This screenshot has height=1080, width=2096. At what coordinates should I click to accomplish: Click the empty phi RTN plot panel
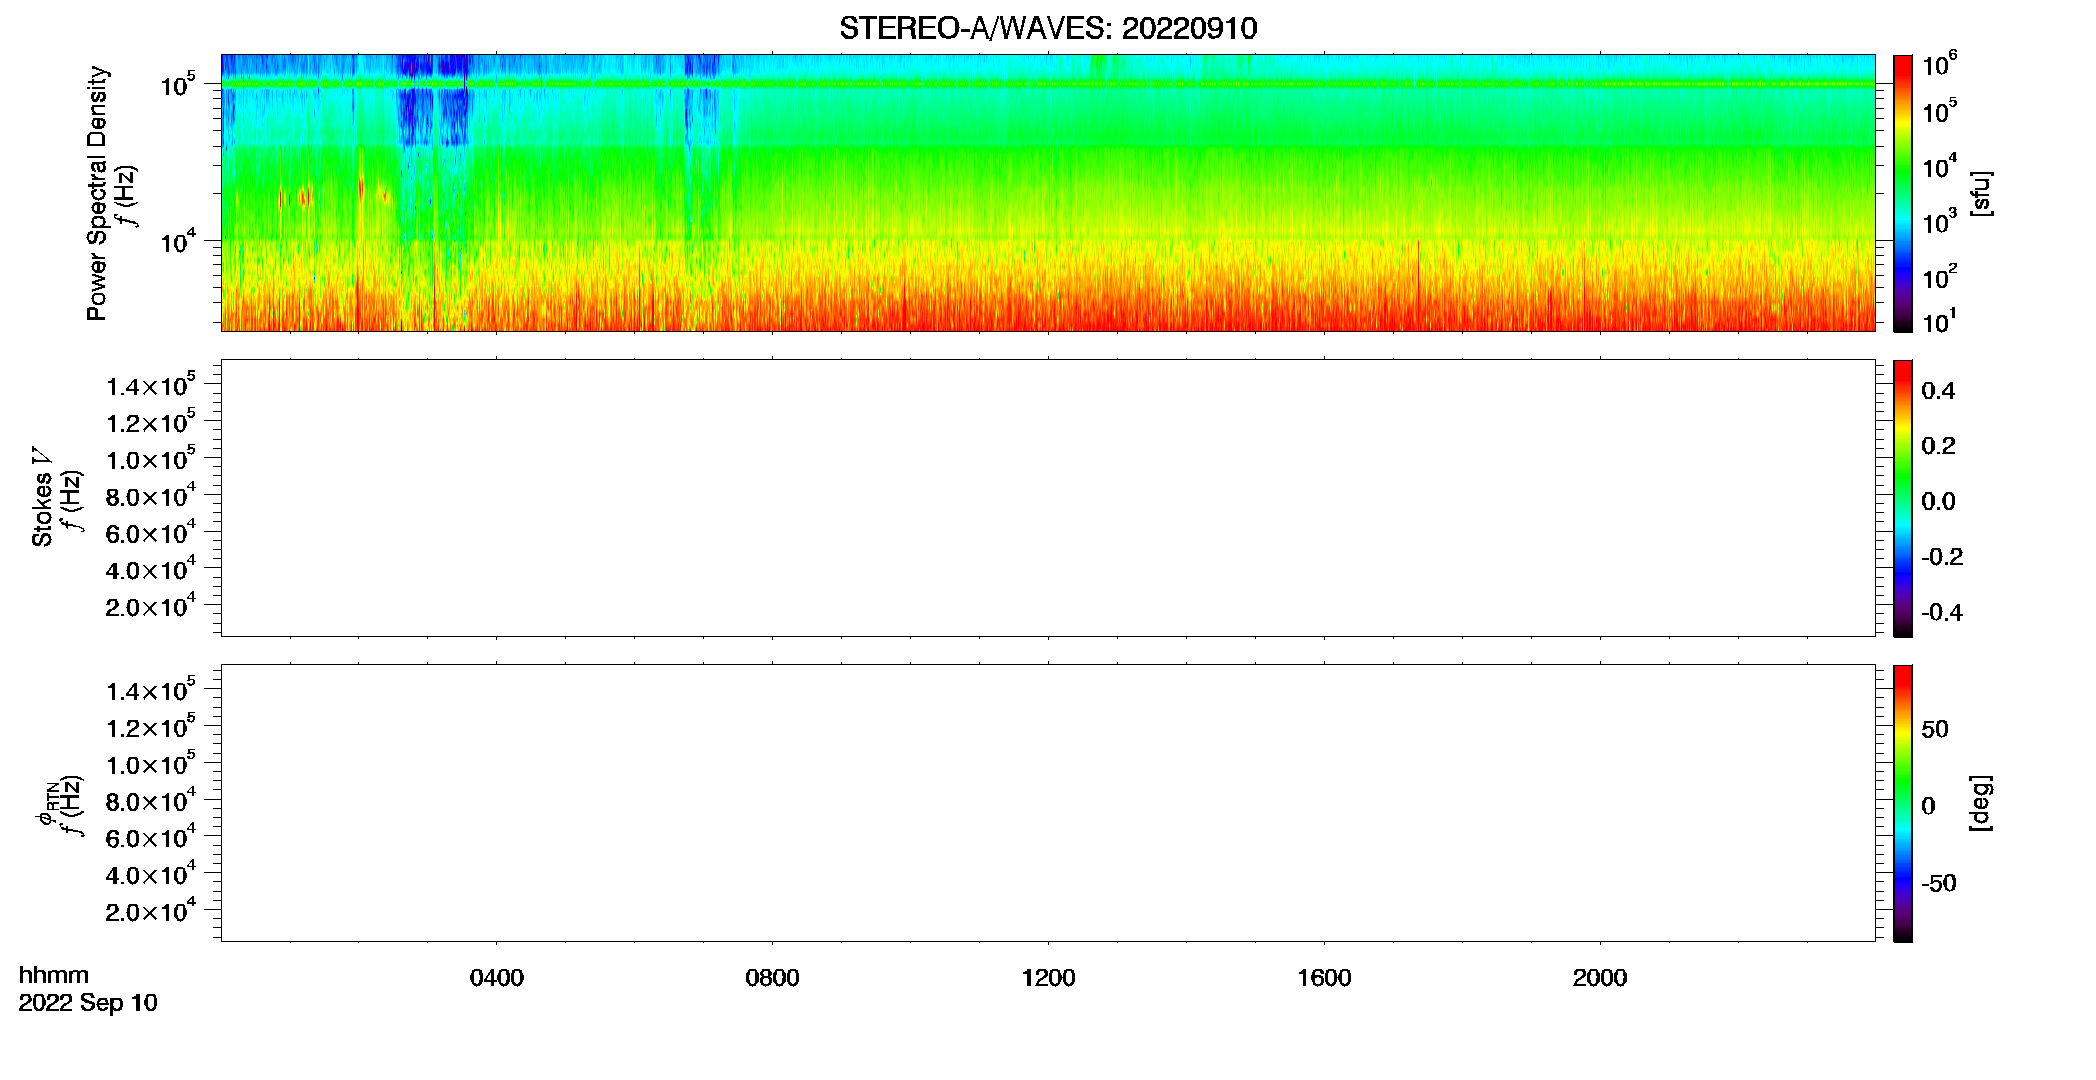[x=1048, y=803]
